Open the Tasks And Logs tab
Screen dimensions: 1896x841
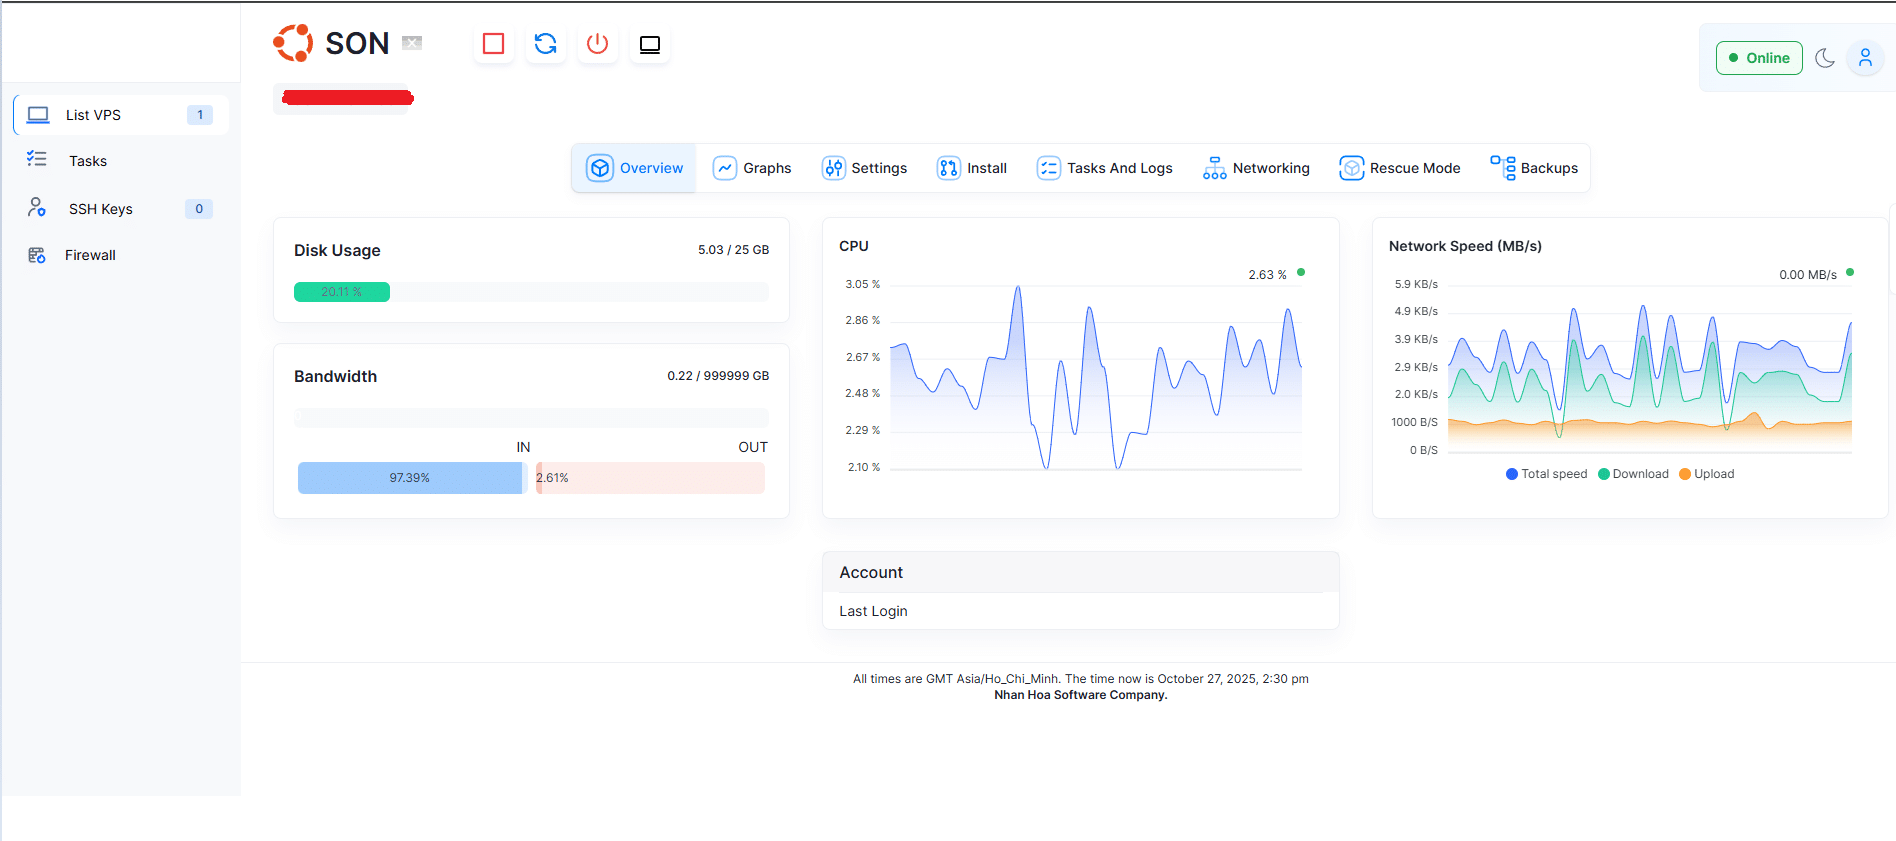click(x=1105, y=168)
